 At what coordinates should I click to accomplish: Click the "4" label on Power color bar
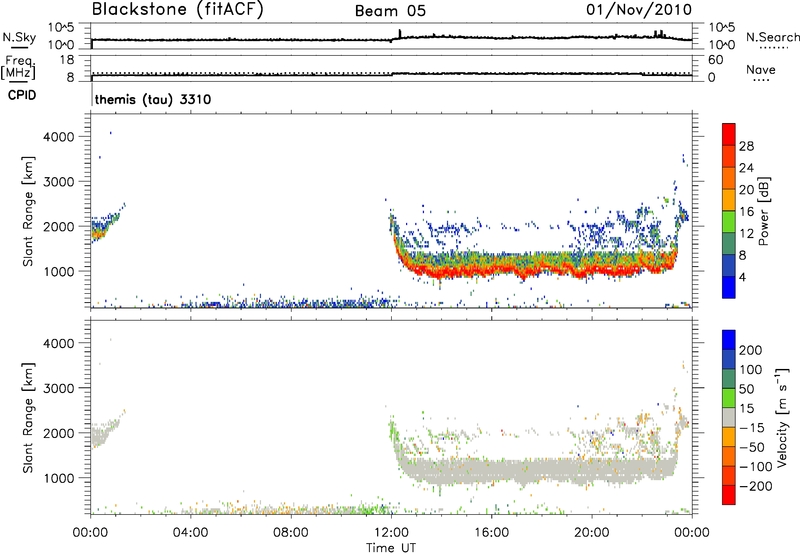tap(742, 277)
